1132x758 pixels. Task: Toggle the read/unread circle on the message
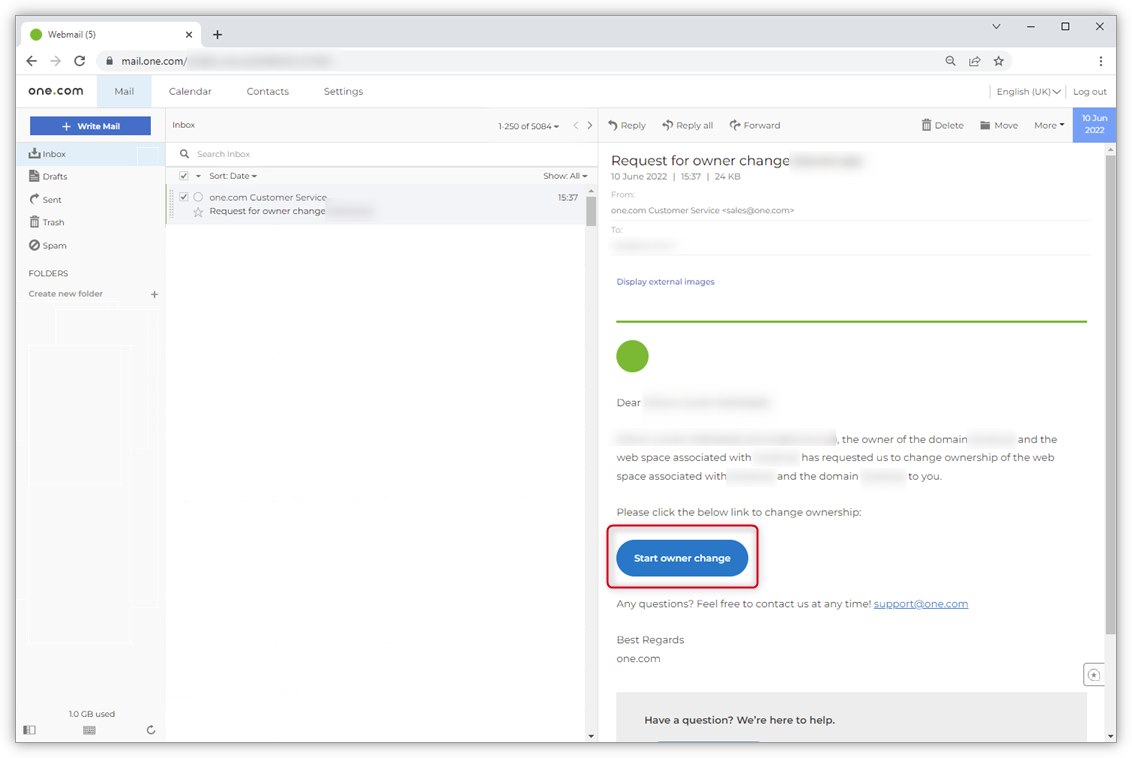(198, 197)
